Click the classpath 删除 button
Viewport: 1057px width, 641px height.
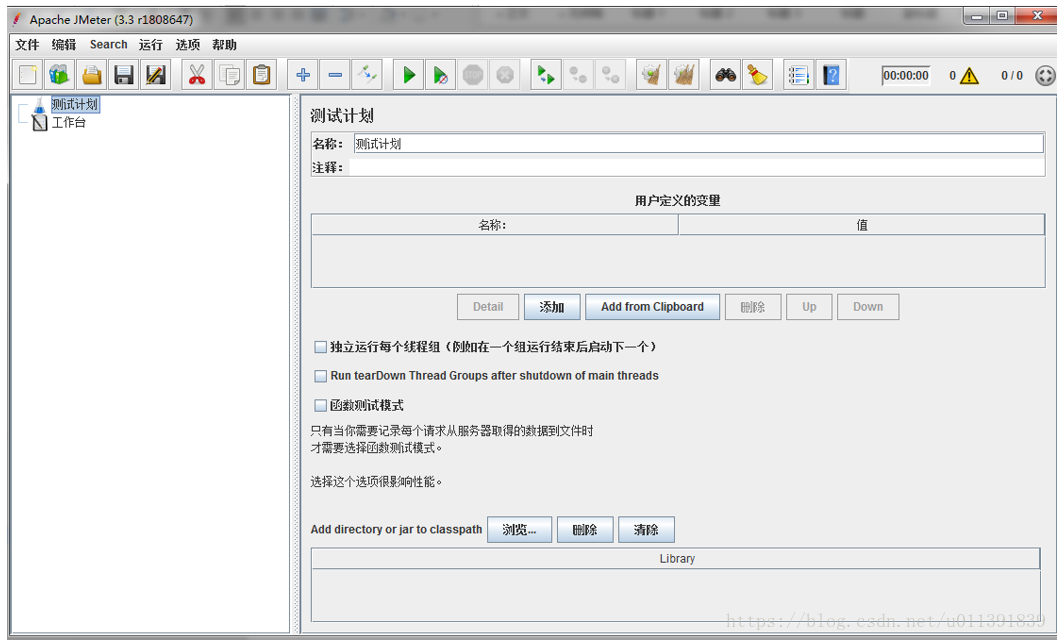point(585,530)
